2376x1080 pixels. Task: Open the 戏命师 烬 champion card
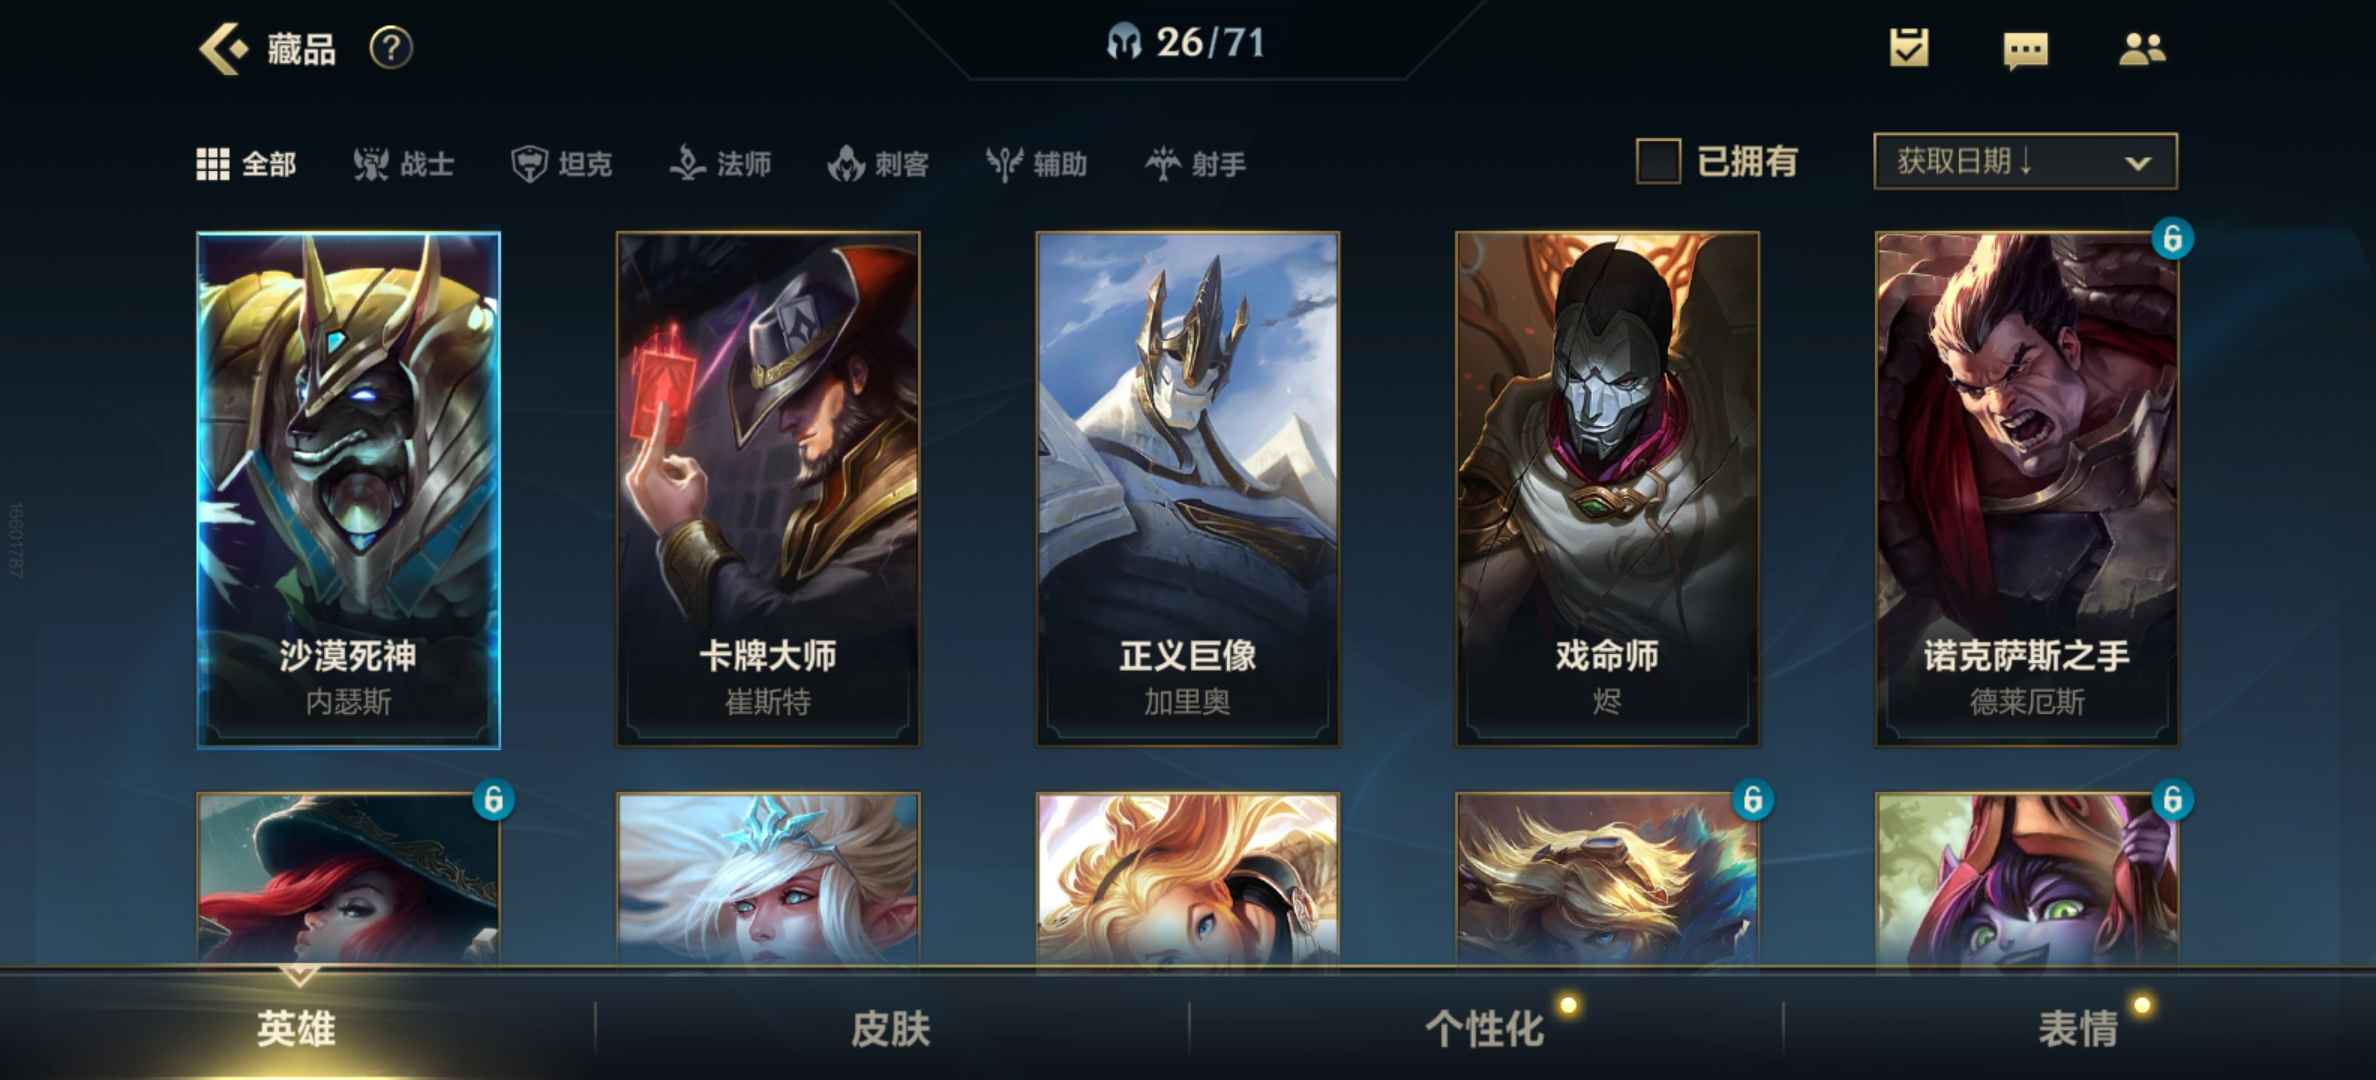click(x=1607, y=489)
